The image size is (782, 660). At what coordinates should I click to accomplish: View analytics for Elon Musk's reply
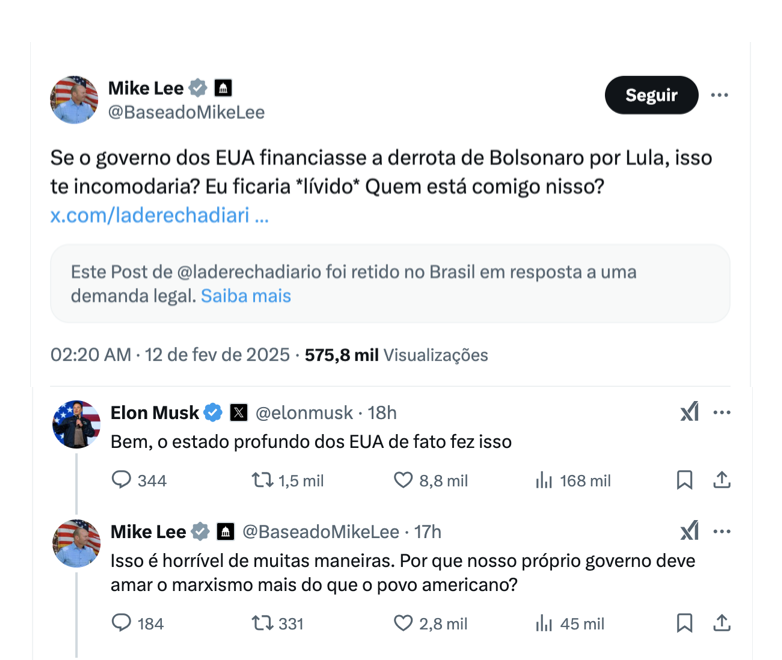tap(545, 481)
